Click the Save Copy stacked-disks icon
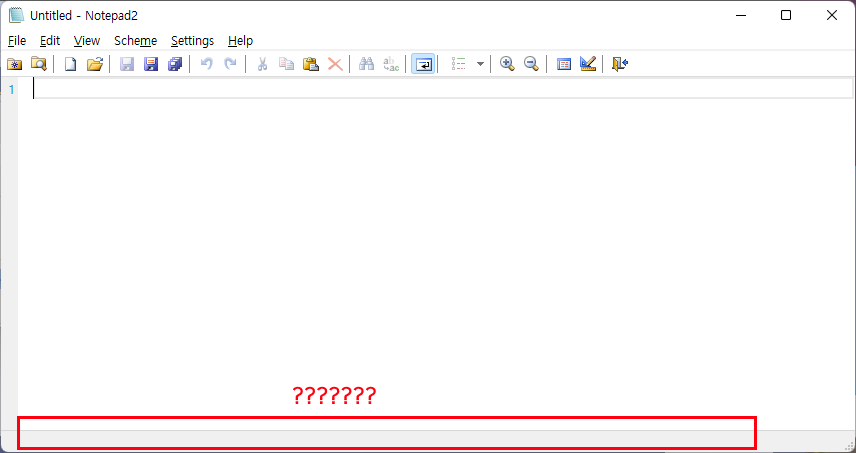 [x=175, y=64]
